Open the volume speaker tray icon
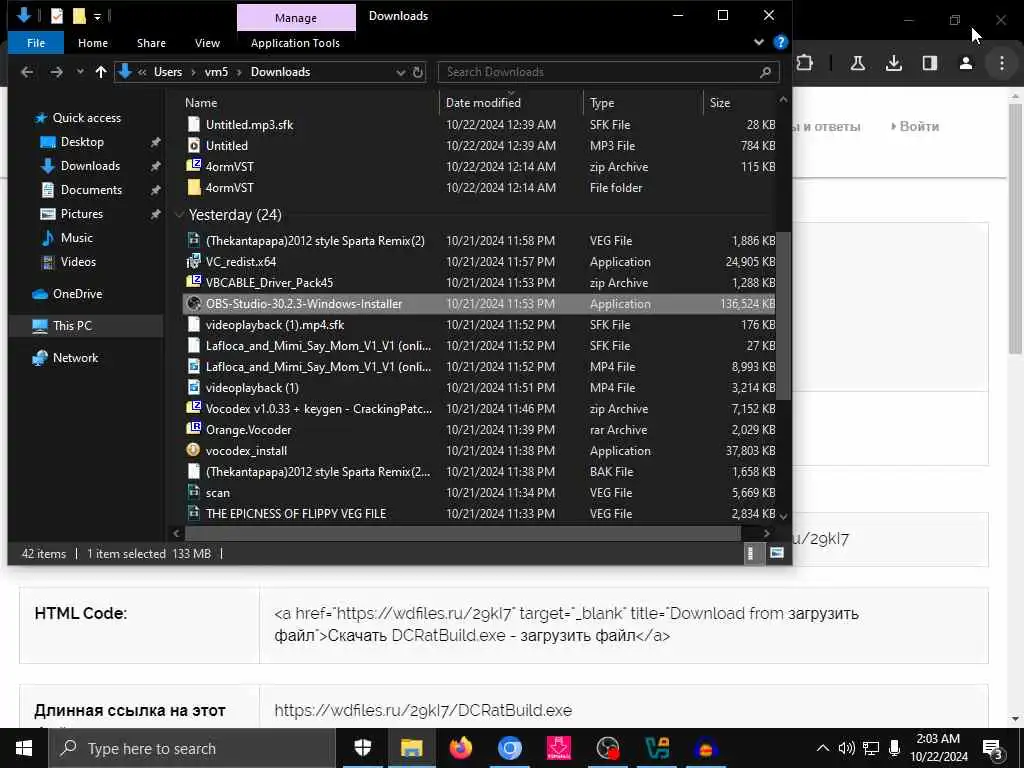 click(x=846, y=748)
